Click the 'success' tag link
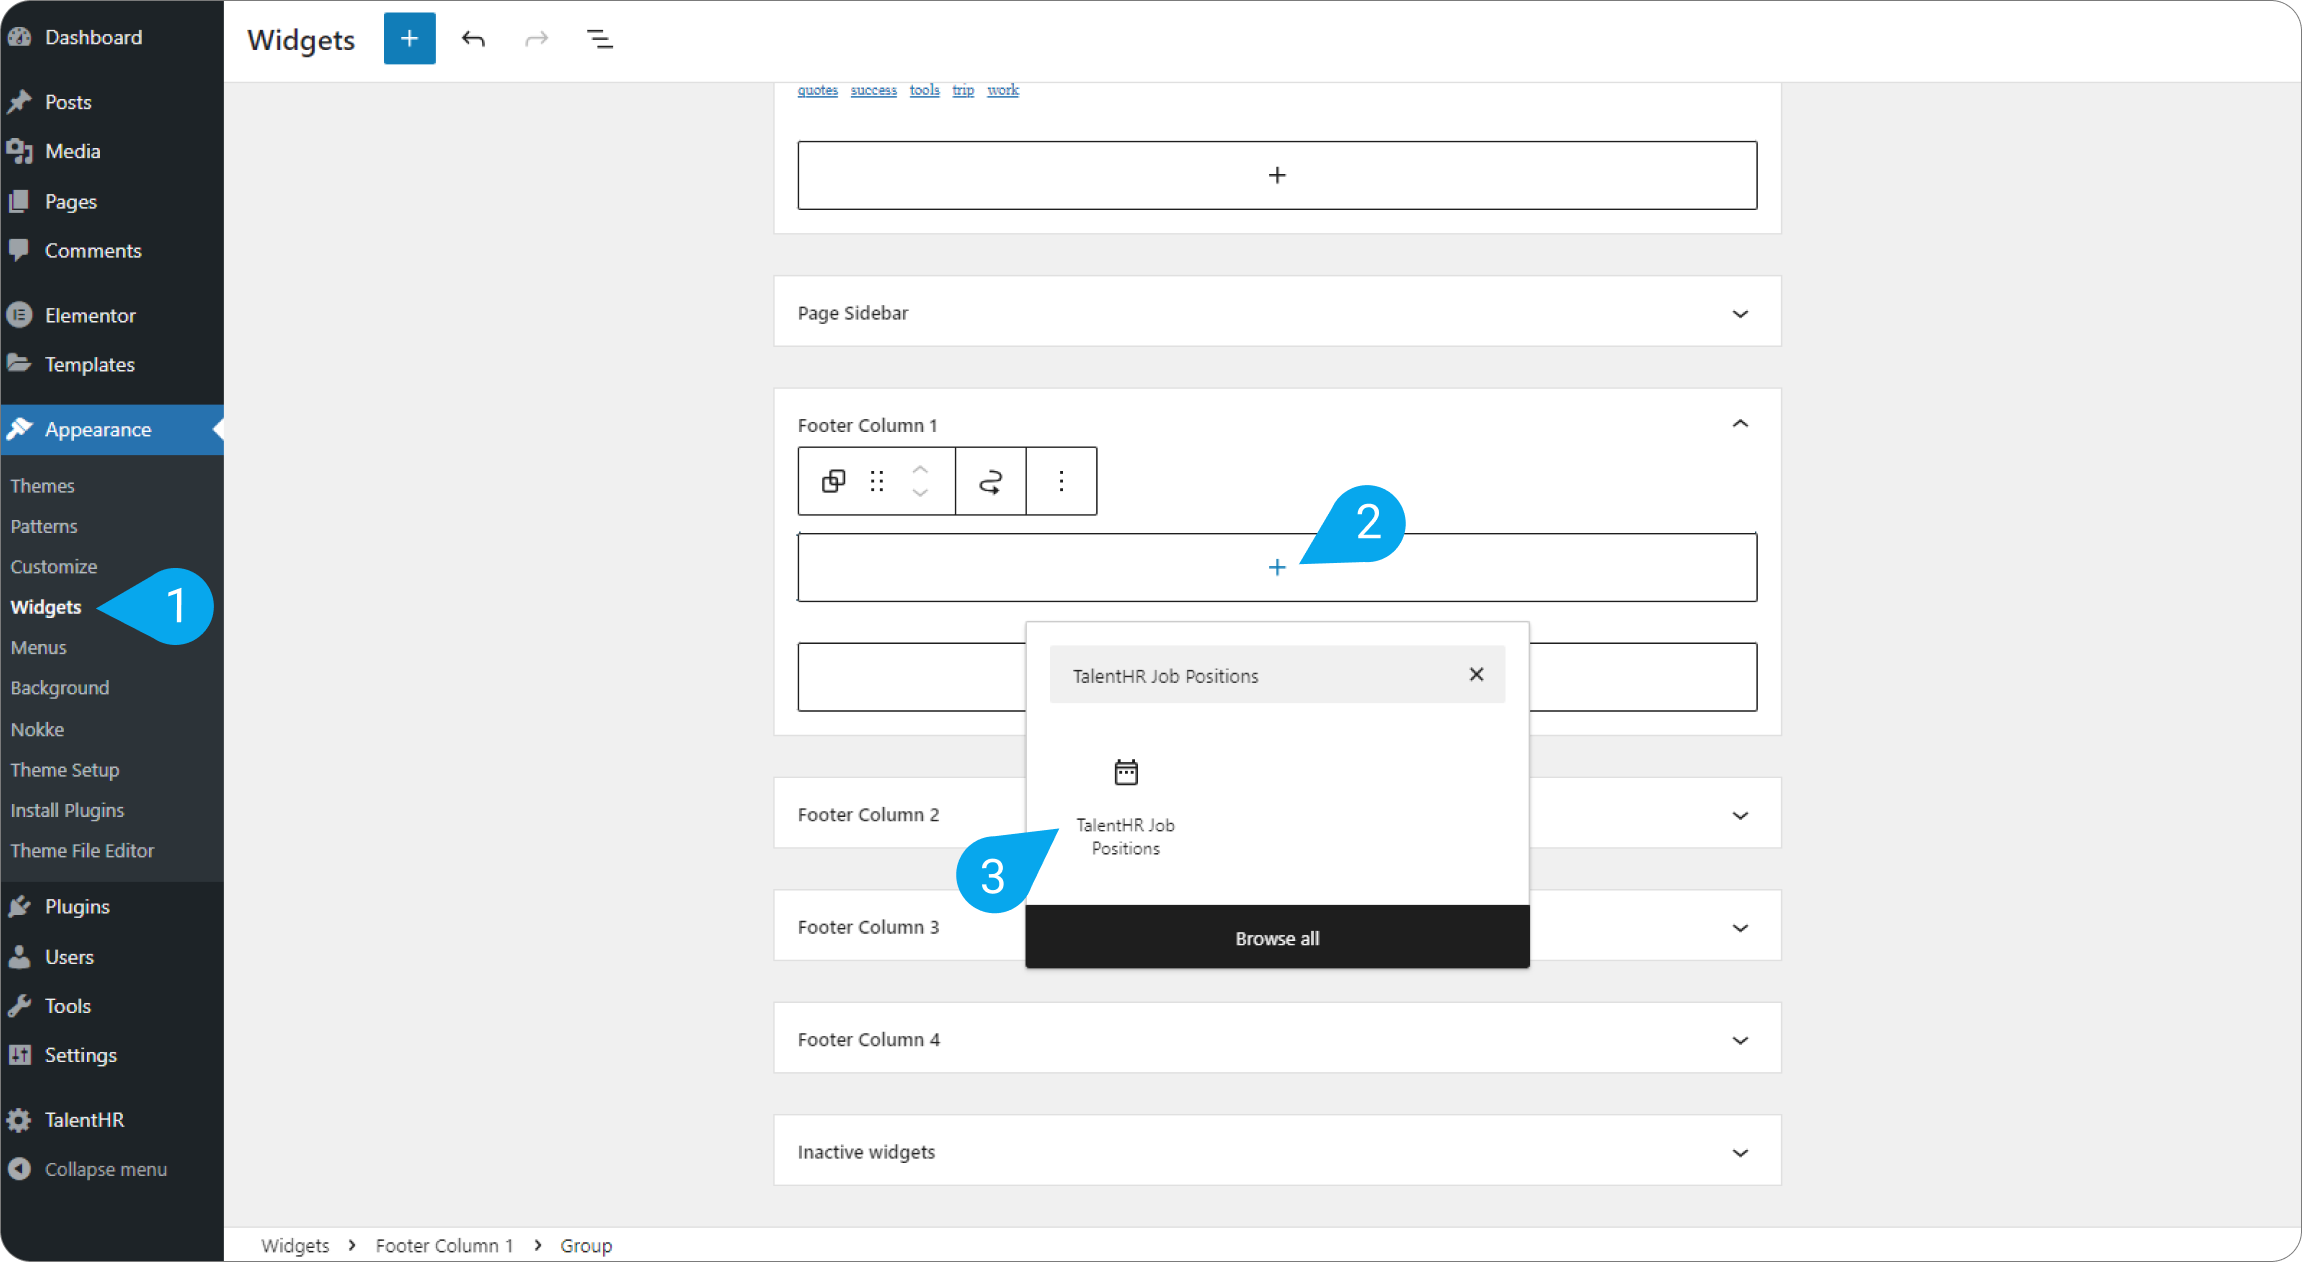 [x=873, y=90]
